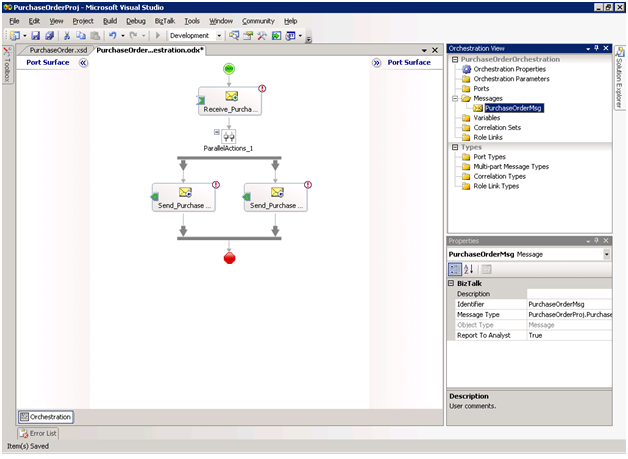Select the left Send_Purchase shape
The width and height of the screenshot is (628, 459).
(x=184, y=197)
